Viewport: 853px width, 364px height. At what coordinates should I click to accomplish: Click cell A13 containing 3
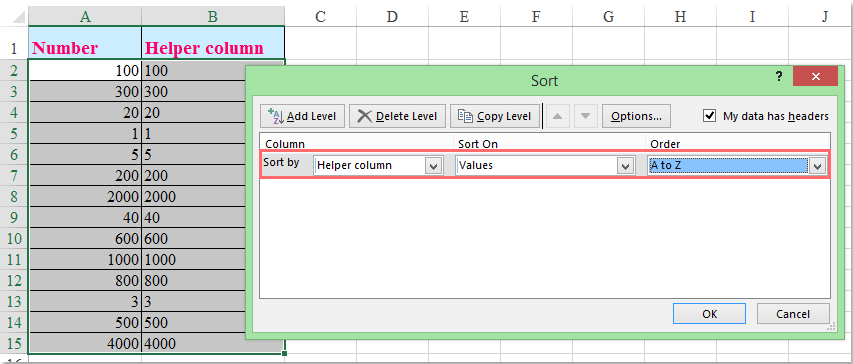tap(85, 302)
